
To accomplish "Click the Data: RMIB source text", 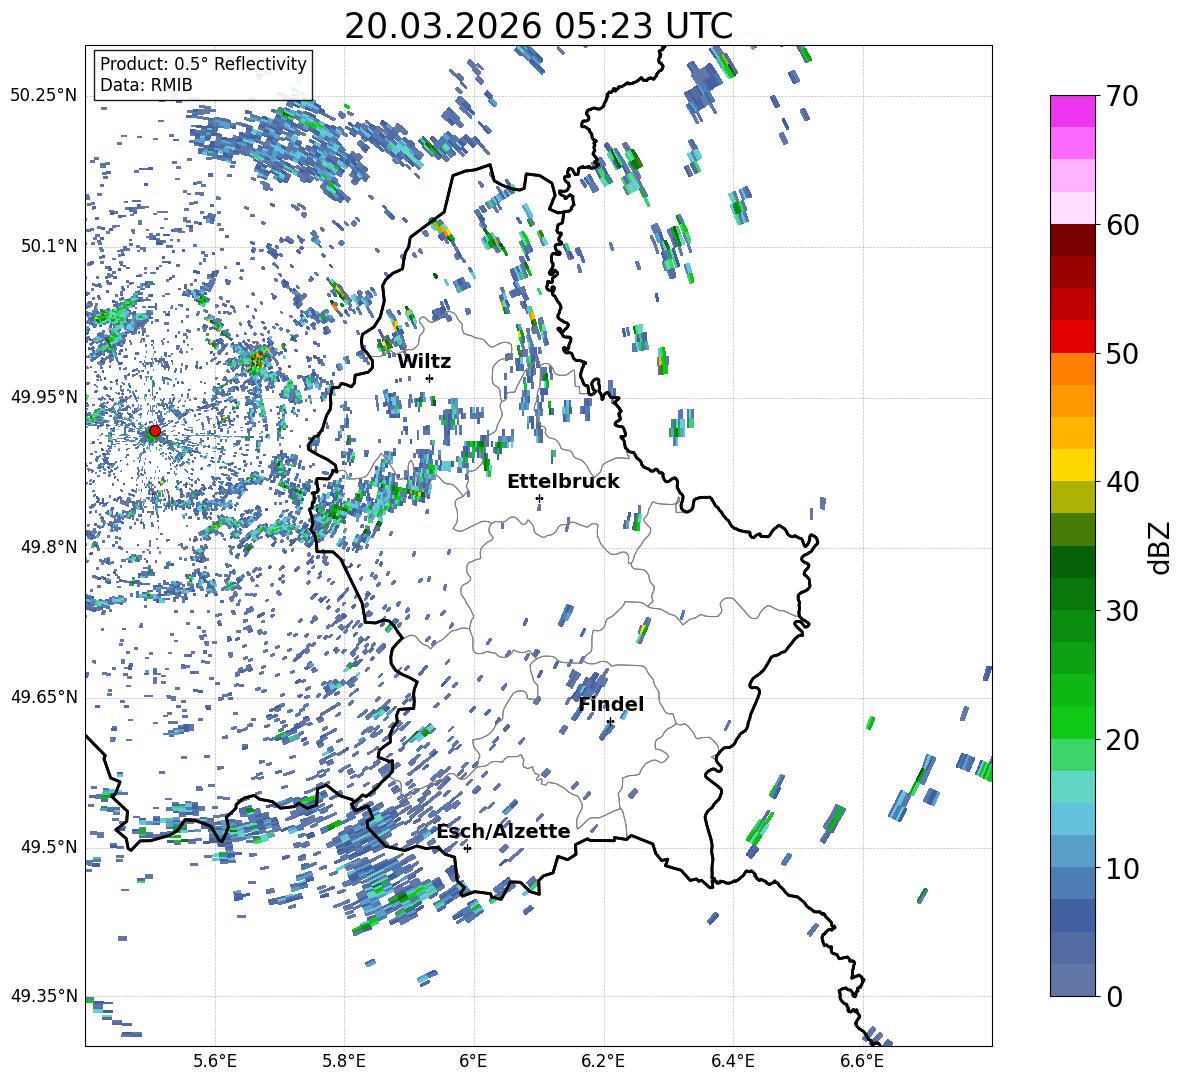I will pos(146,86).
